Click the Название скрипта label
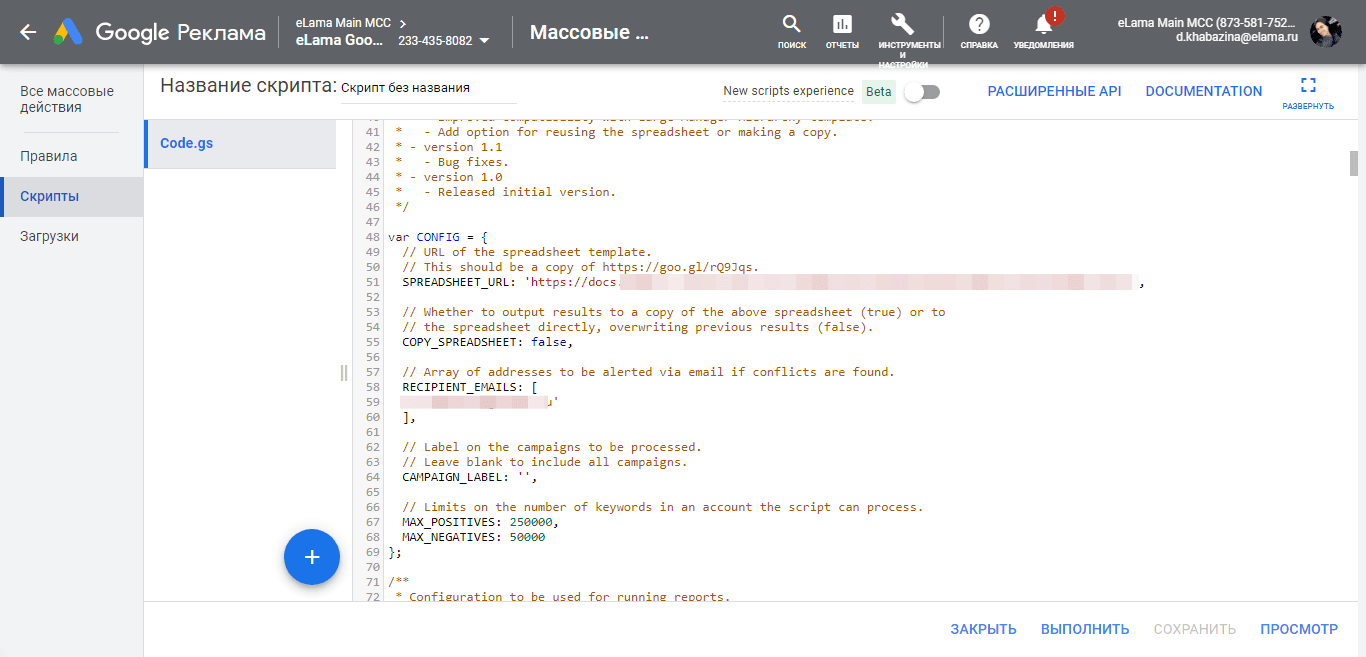 248,87
